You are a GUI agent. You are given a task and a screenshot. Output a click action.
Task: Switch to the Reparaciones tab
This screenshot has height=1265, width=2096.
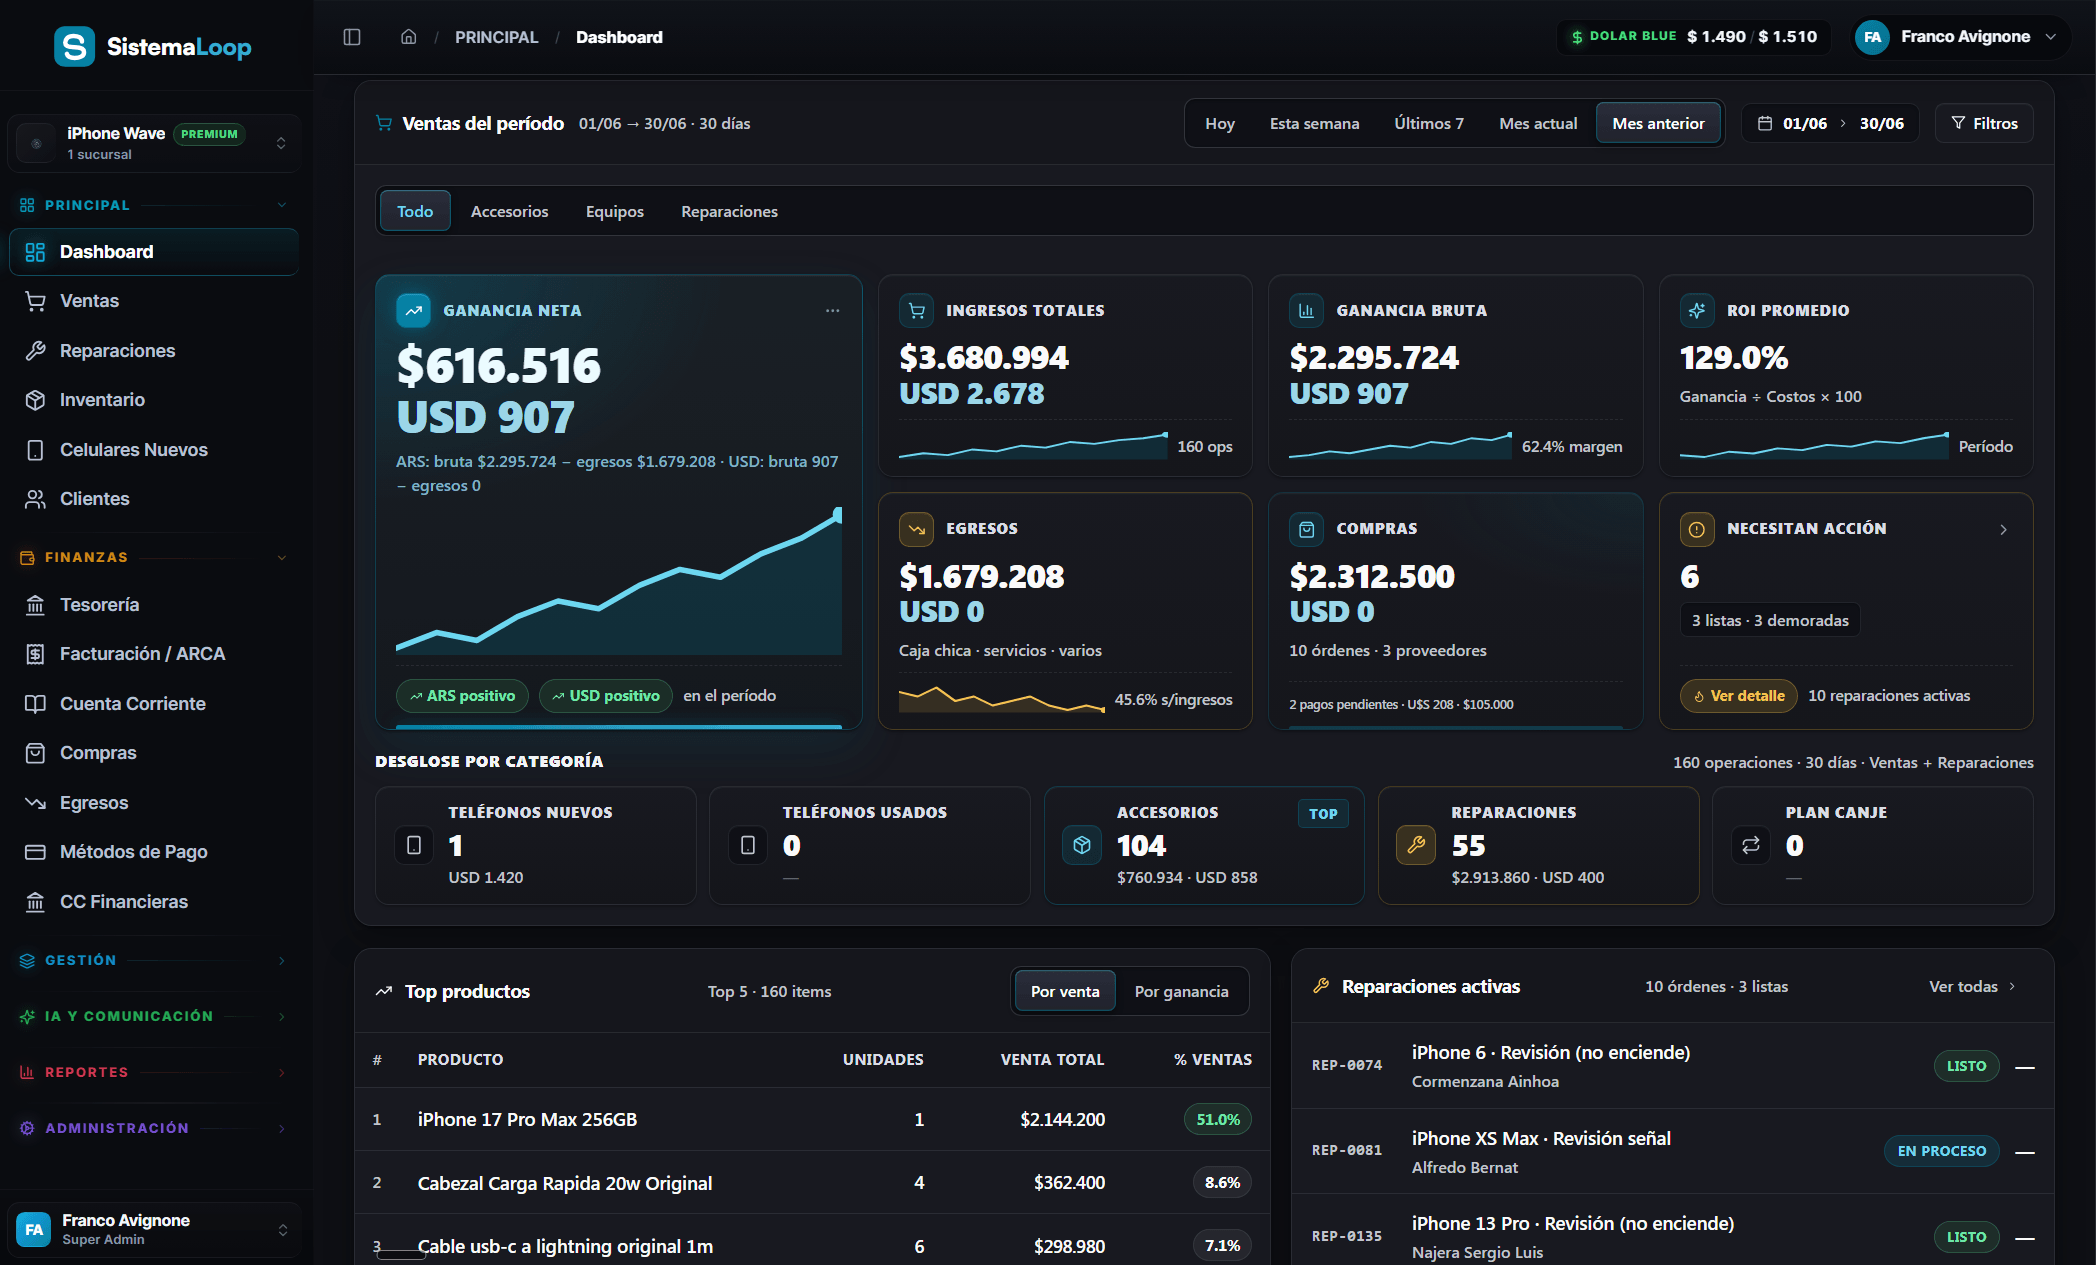coord(729,211)
